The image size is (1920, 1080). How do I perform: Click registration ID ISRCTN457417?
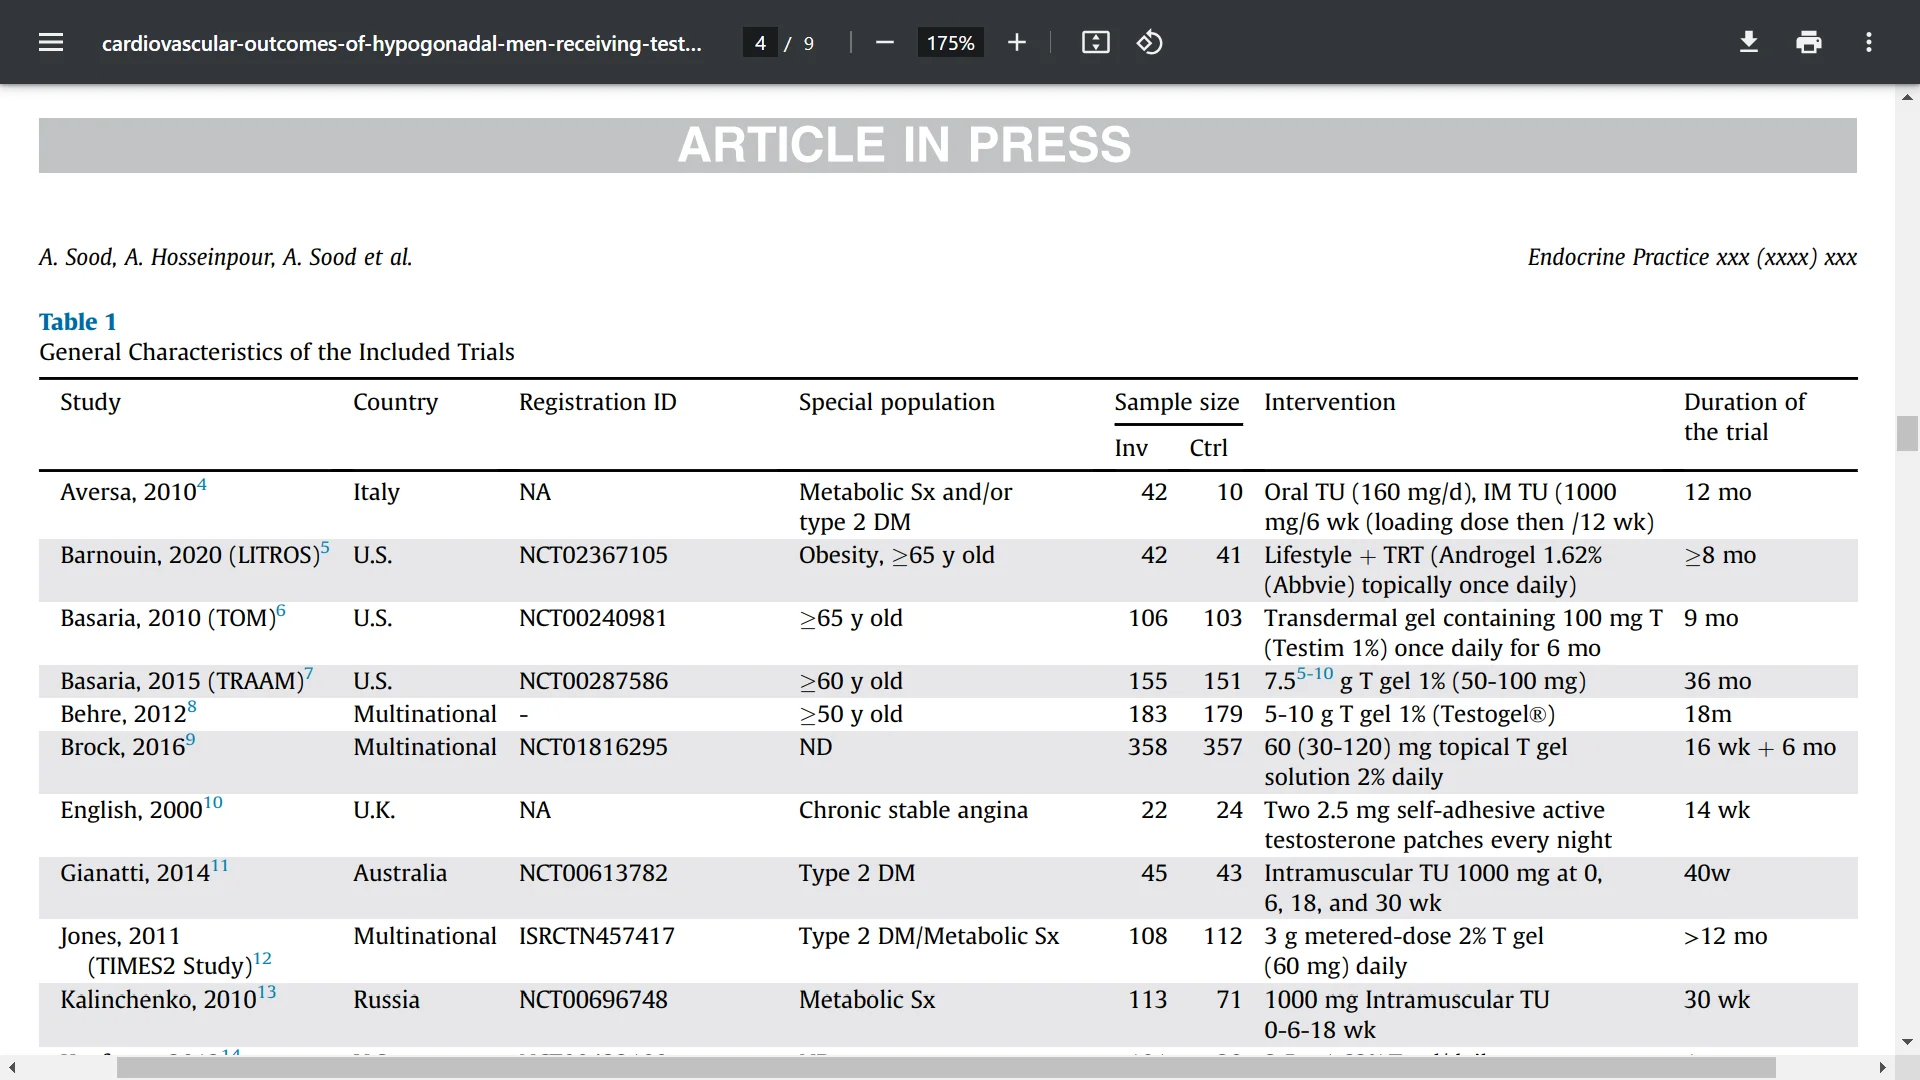tap(597, 936)
